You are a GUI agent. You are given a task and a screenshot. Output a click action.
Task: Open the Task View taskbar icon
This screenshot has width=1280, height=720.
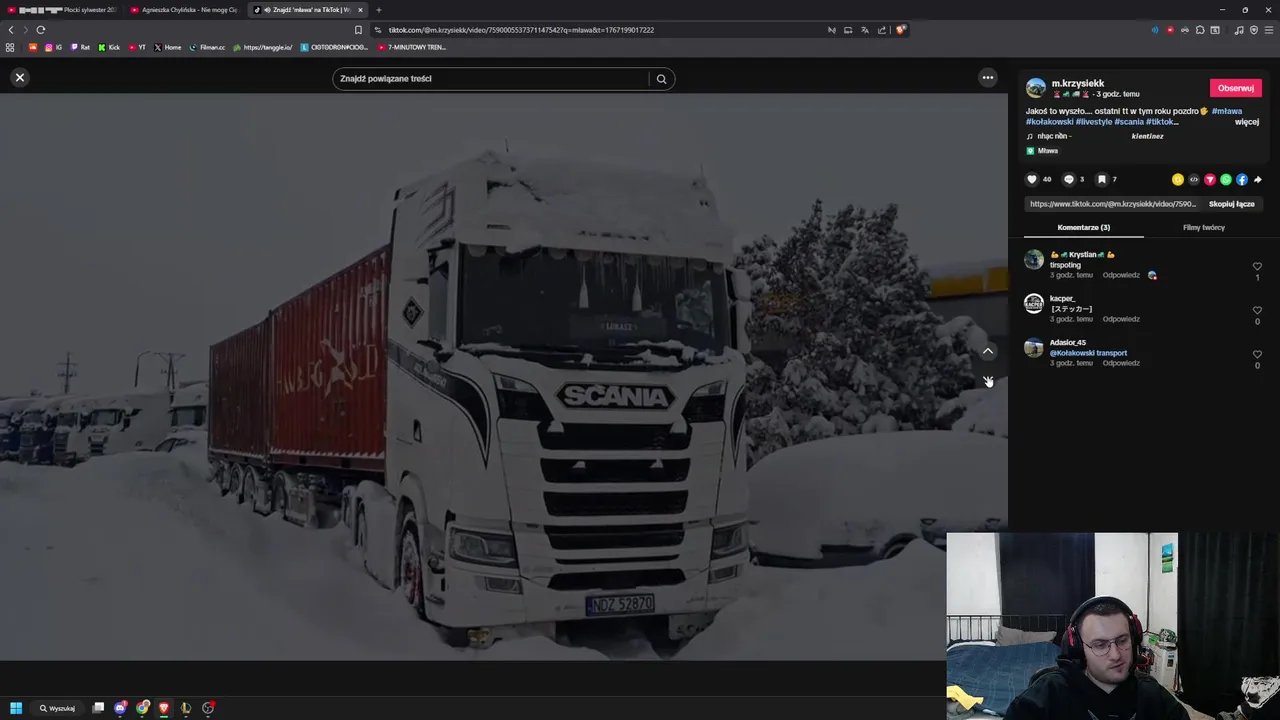[x=98, y=708]
